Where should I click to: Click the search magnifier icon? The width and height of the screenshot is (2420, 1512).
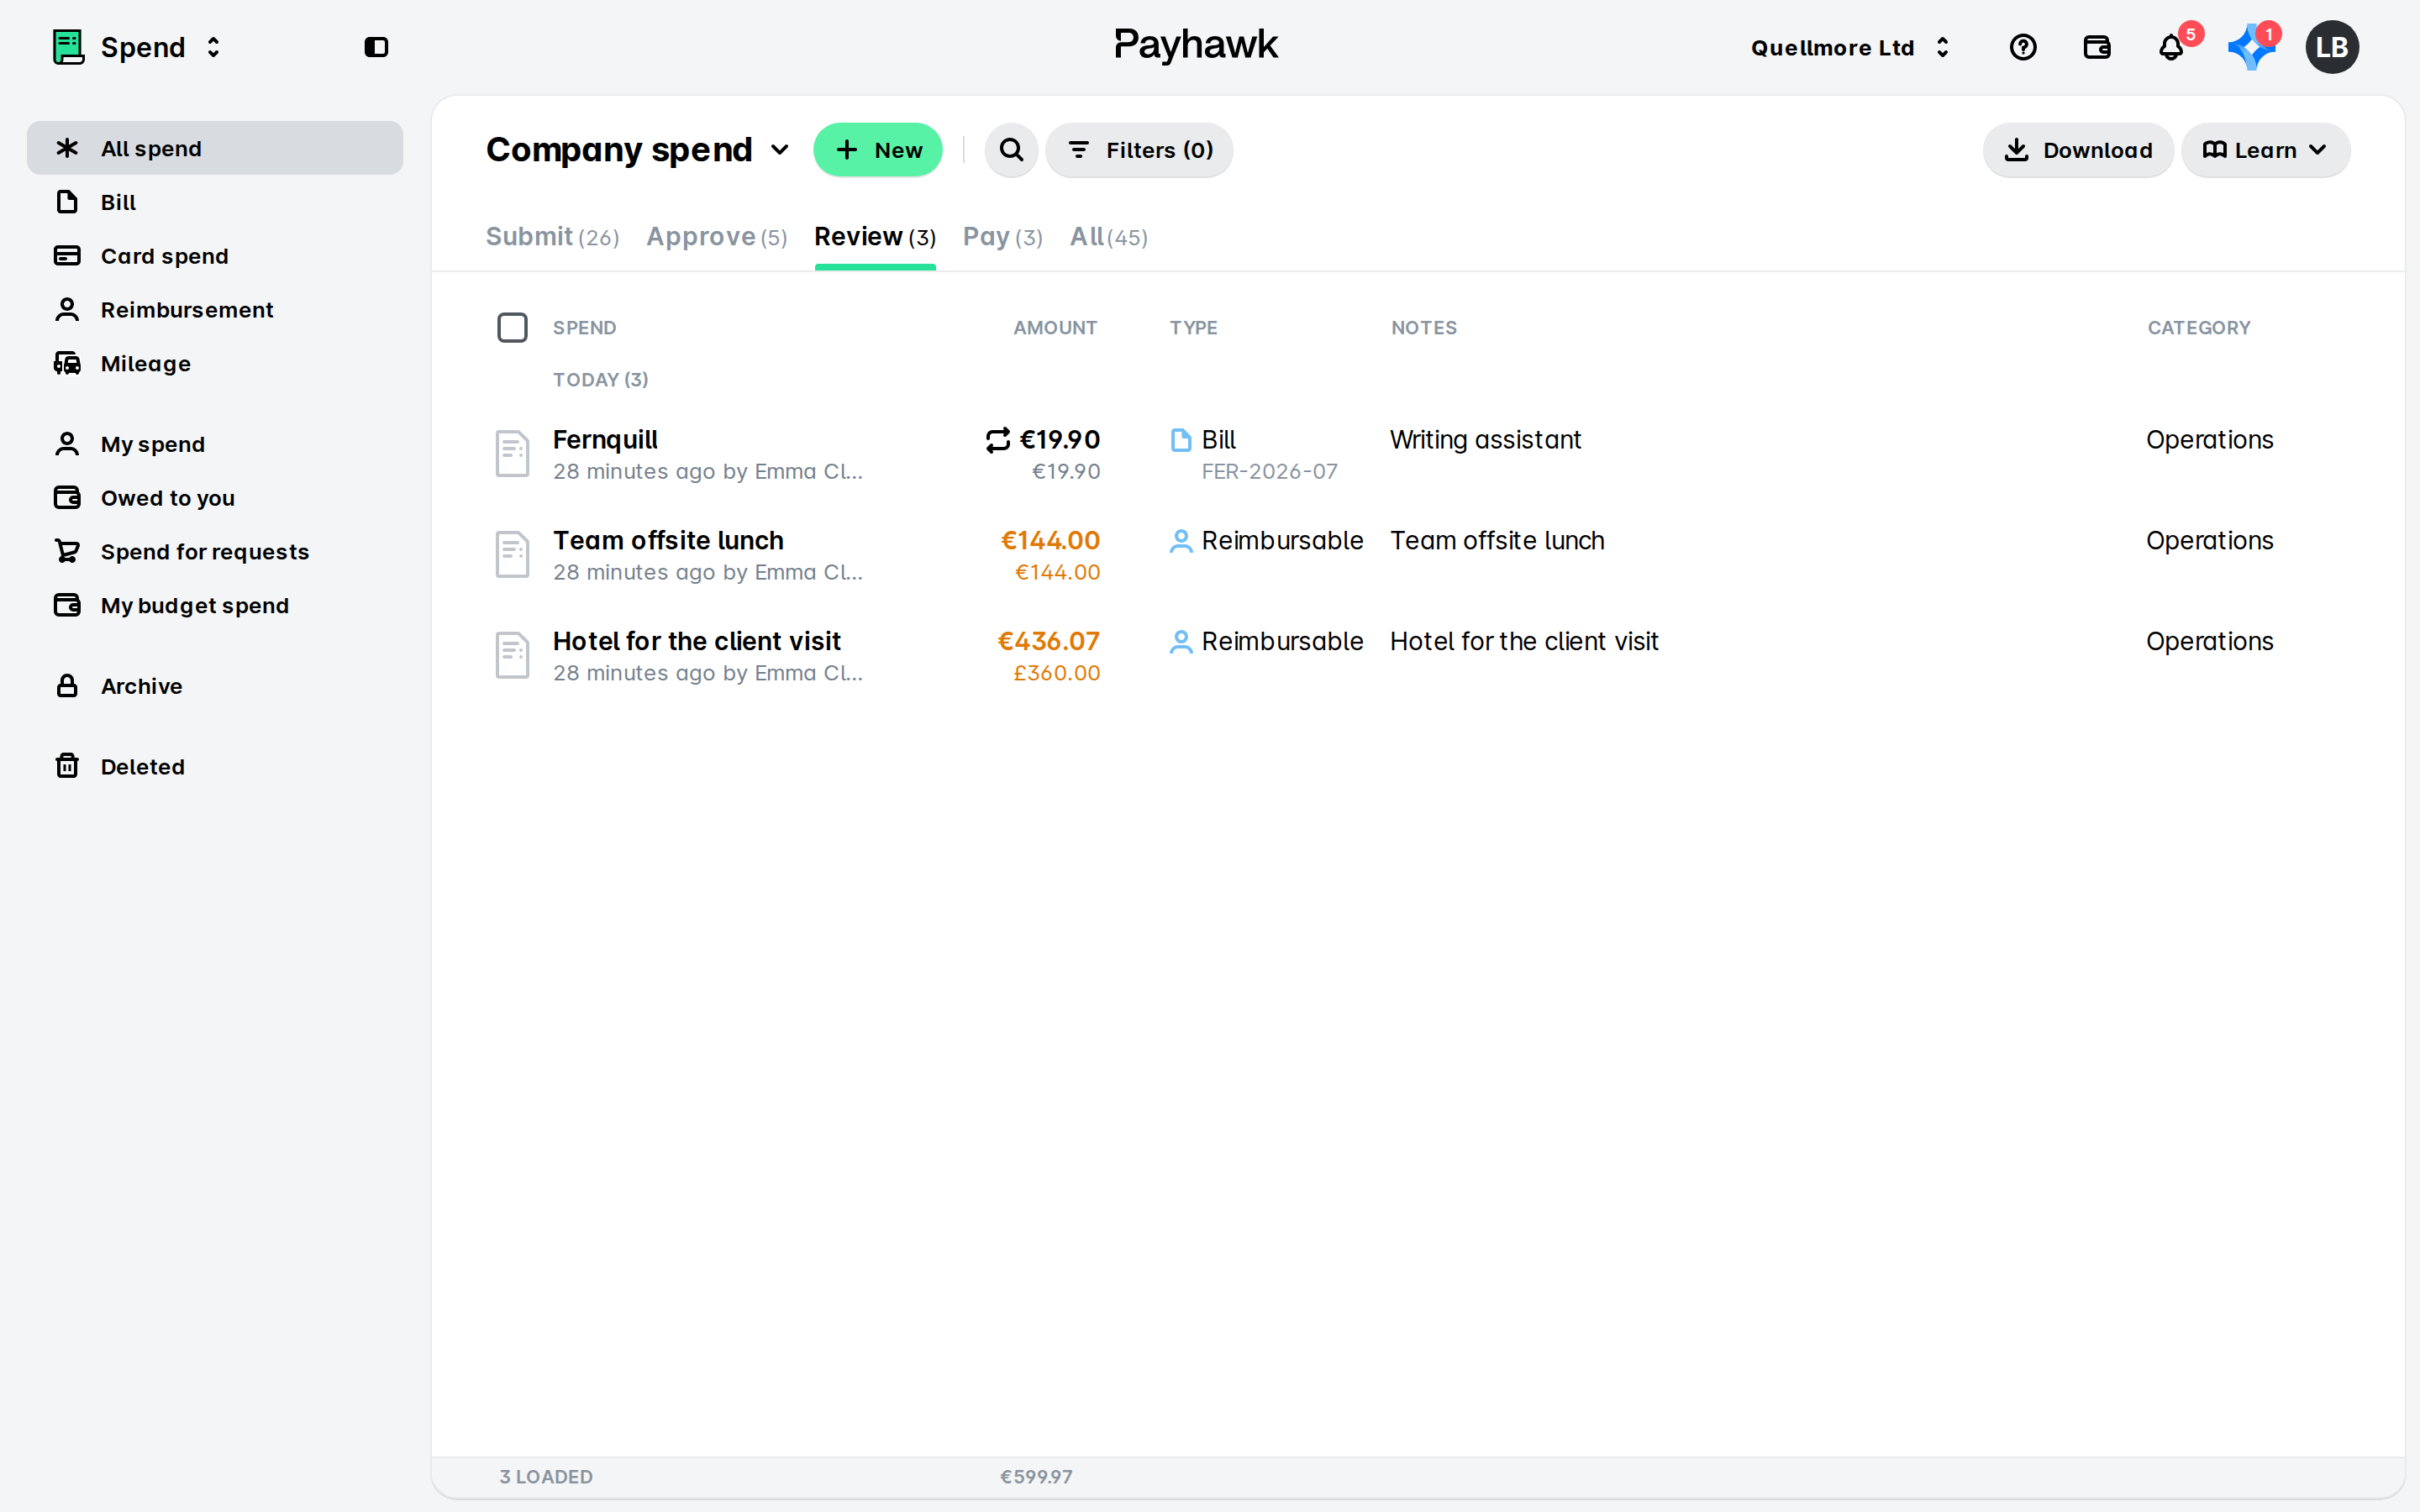(x=1011, y=150)
